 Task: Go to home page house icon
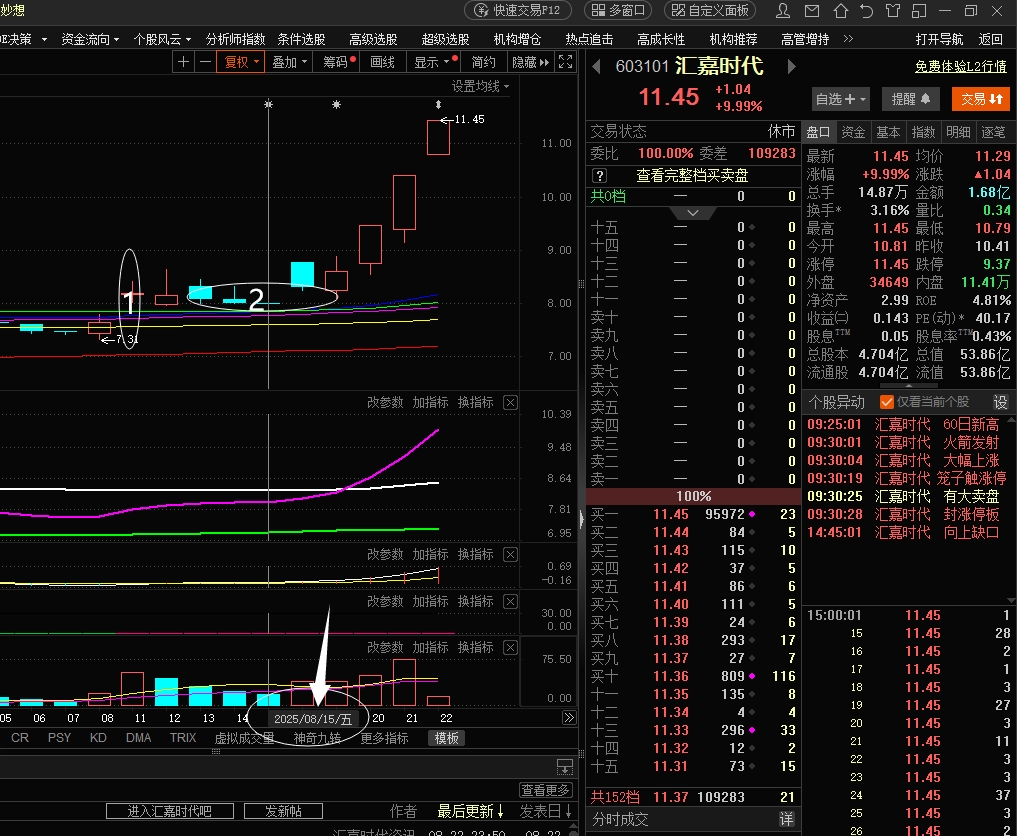coord(841,10)
